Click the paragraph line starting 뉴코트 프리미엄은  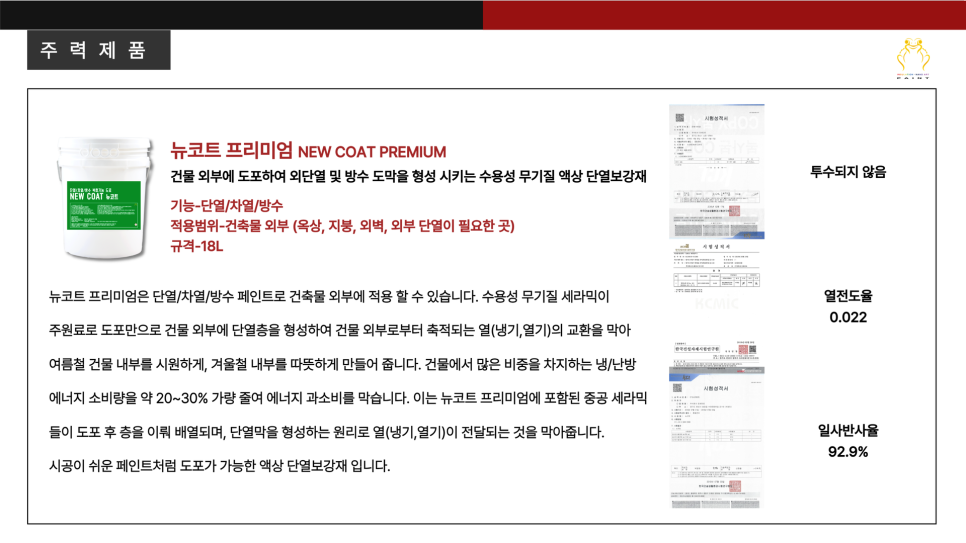pos(329,296)
